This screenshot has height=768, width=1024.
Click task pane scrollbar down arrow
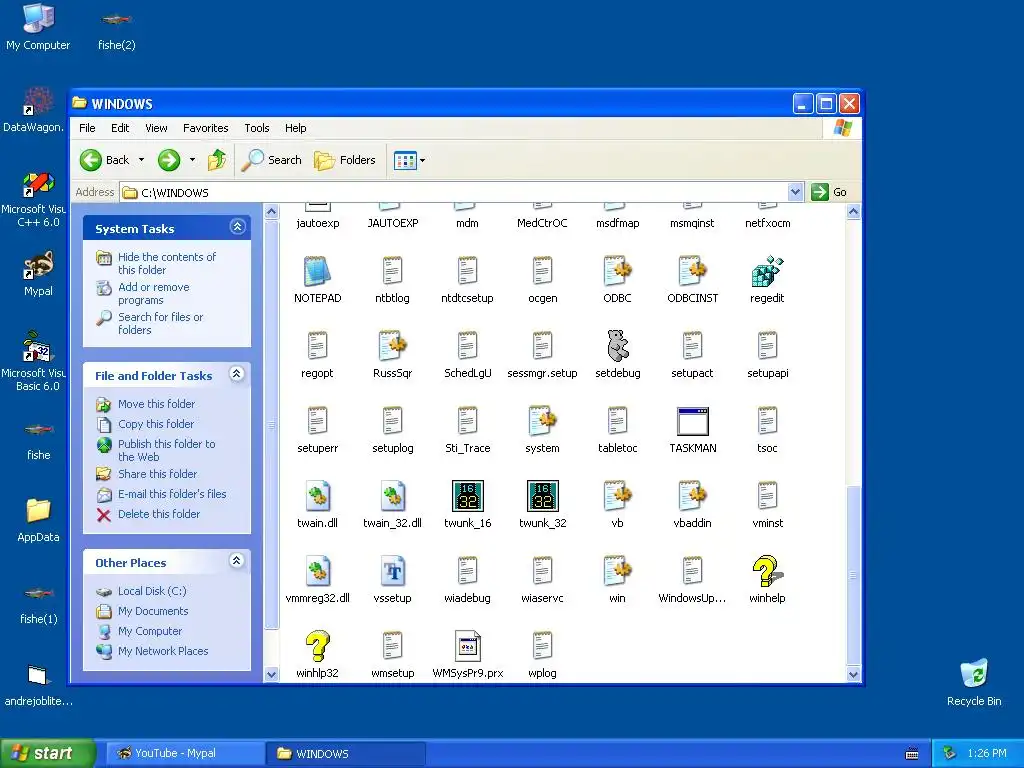click(272, 674)
